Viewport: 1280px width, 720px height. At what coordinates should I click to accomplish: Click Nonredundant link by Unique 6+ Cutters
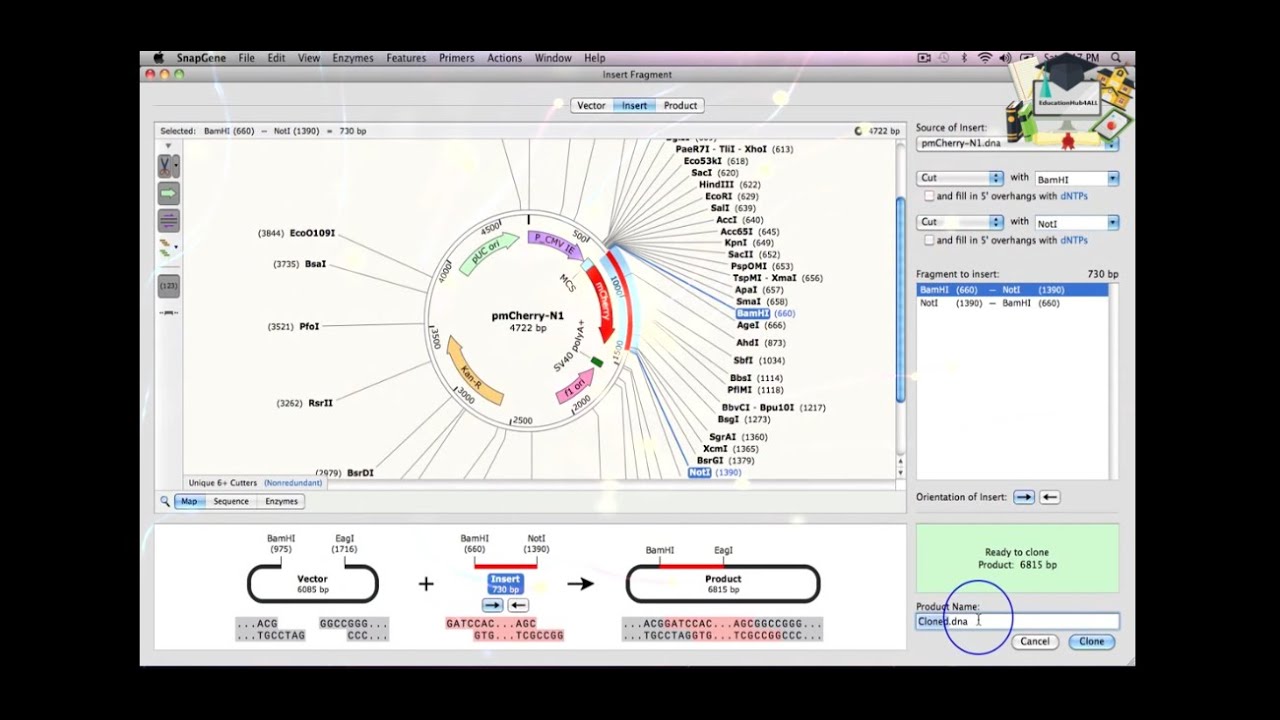point(293,483)
